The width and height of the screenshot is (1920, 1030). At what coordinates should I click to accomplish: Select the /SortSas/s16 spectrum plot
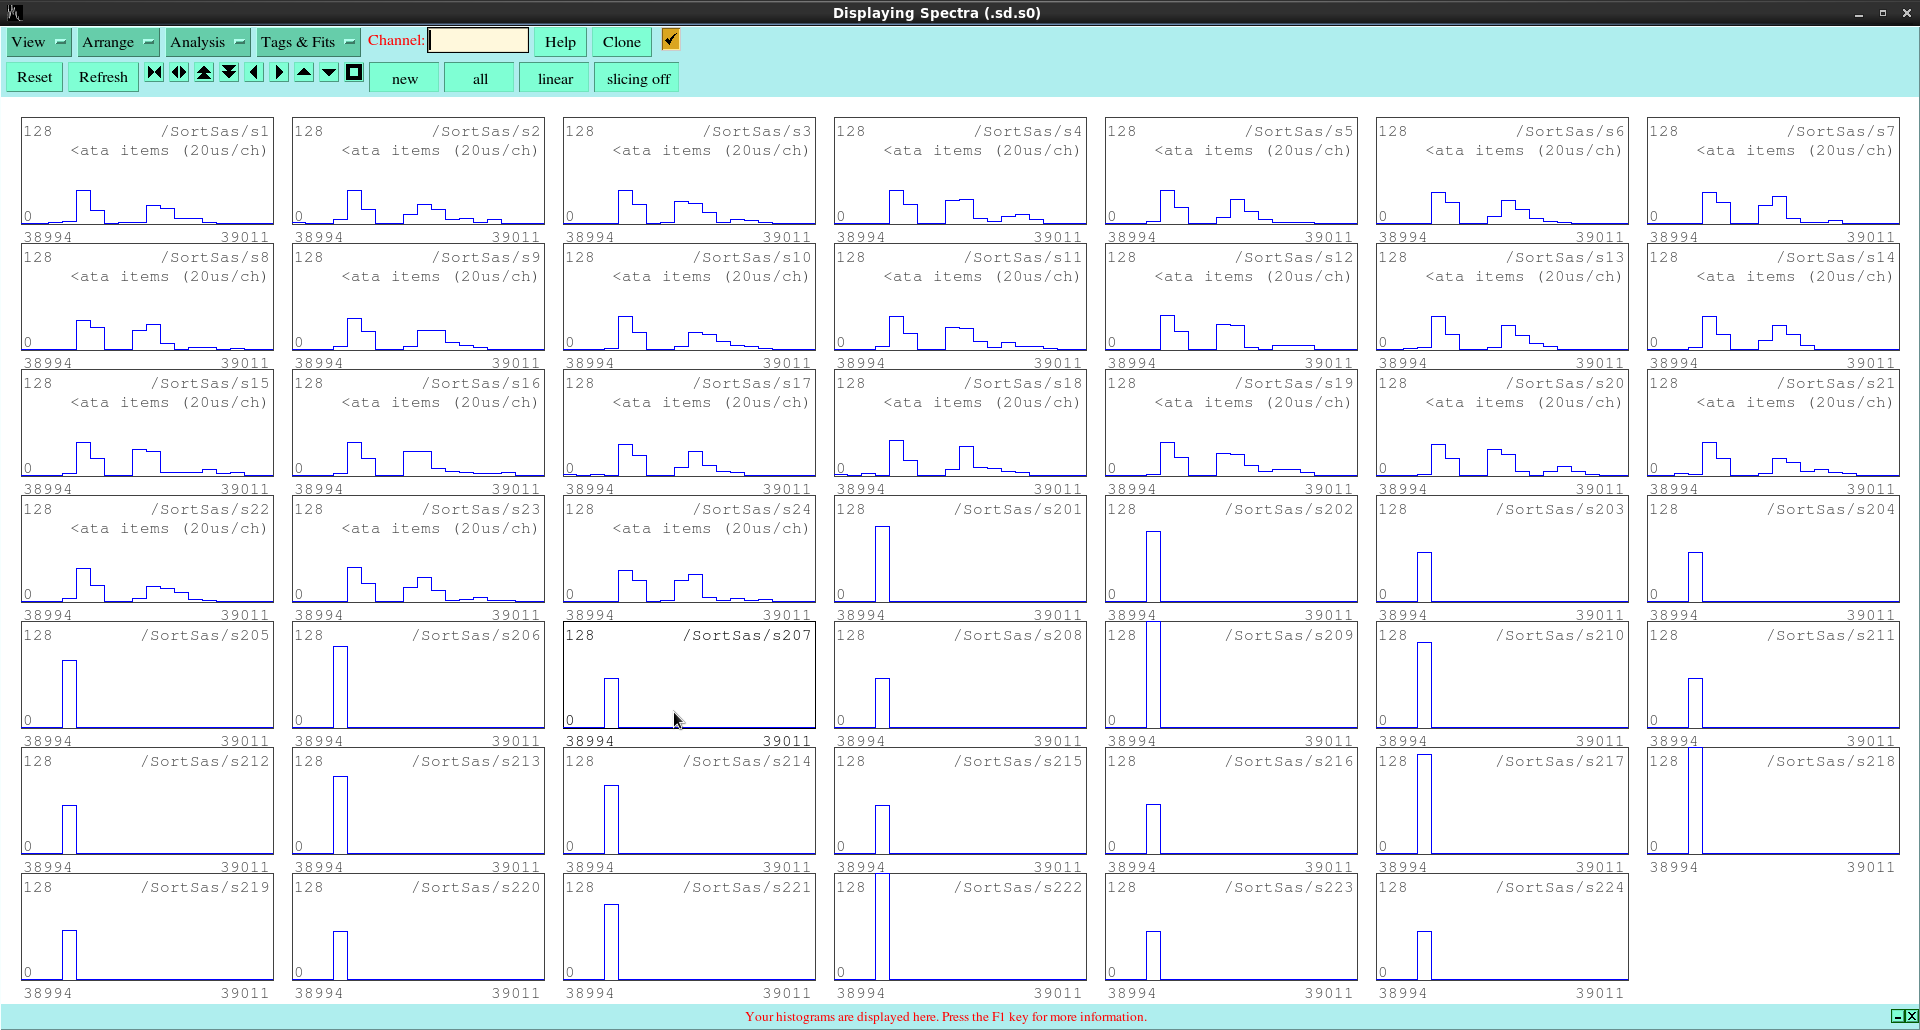(418, 423)
